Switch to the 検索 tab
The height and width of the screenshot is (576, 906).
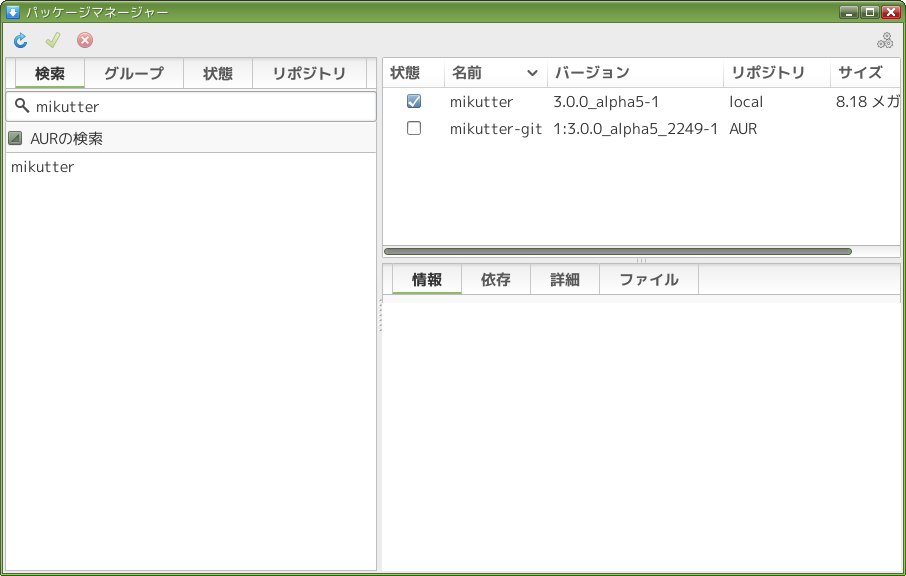50,73
